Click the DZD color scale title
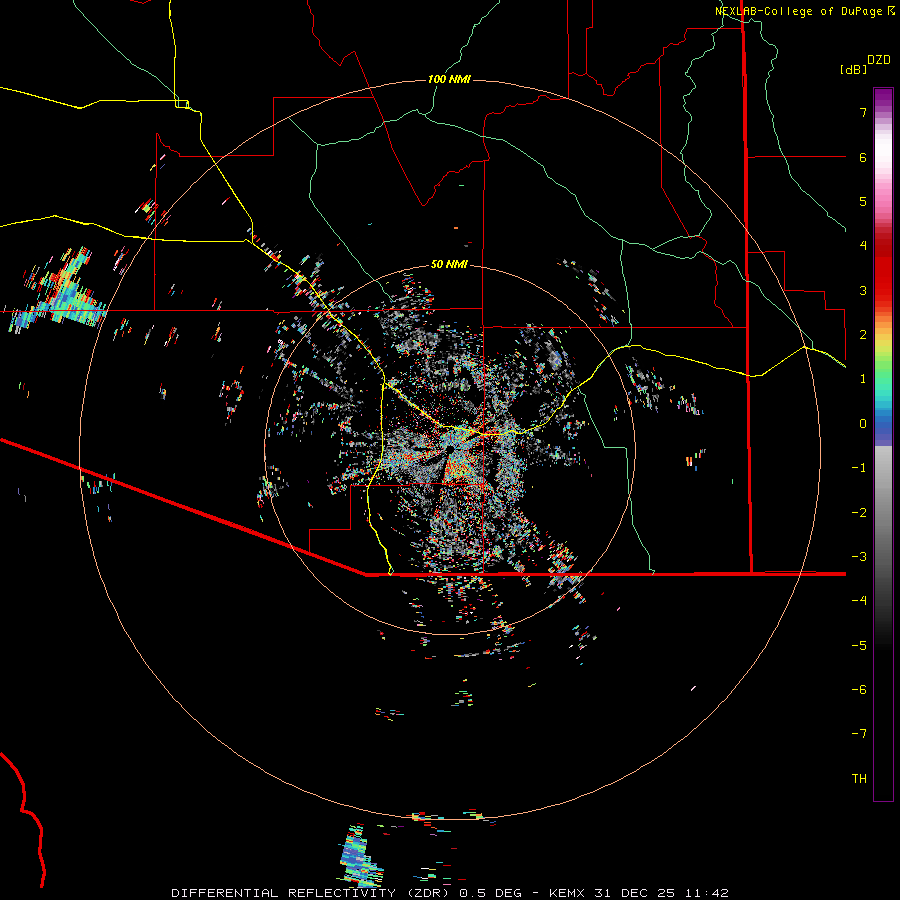The width and height of the screenshot is (900, 900). (x=879, y=60)
